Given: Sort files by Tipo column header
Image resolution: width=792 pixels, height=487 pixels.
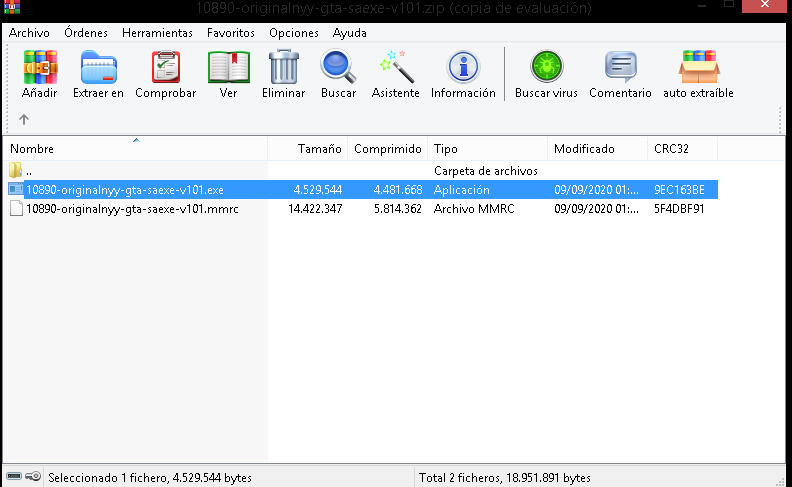Looking at the screenshot, I should click(487, 149).
